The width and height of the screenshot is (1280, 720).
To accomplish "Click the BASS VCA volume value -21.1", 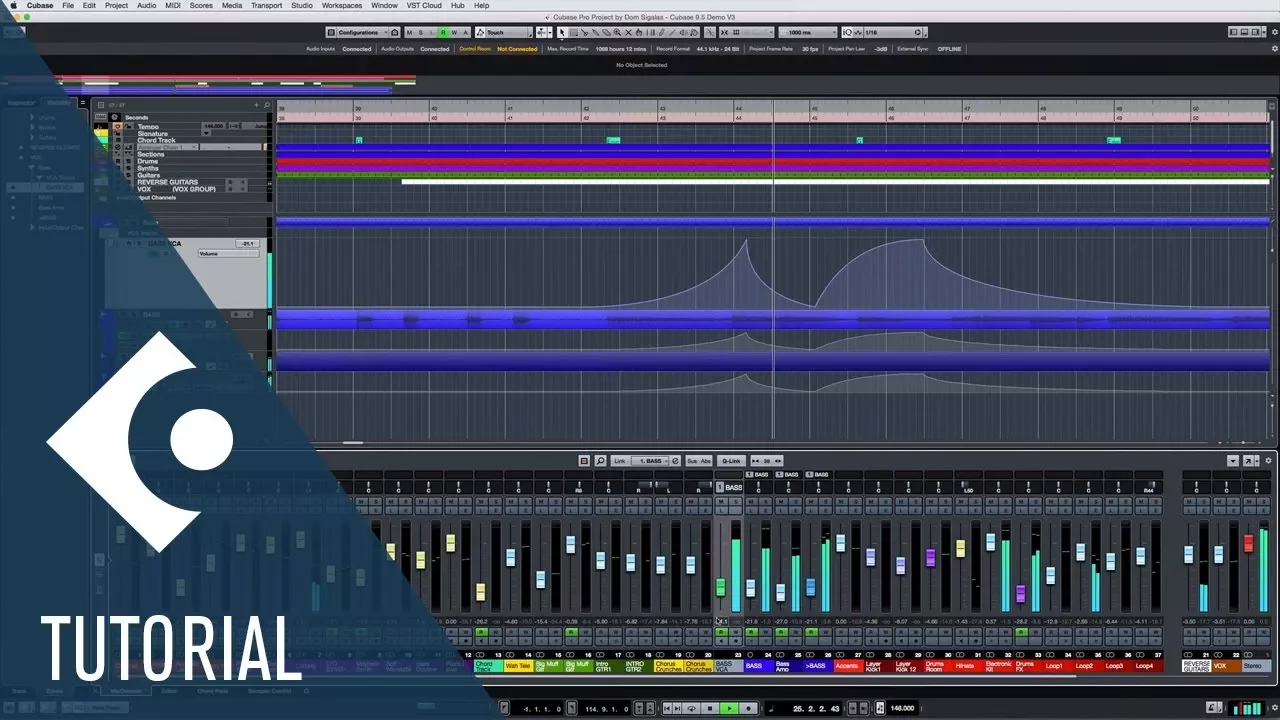I will tap(246, 243).
